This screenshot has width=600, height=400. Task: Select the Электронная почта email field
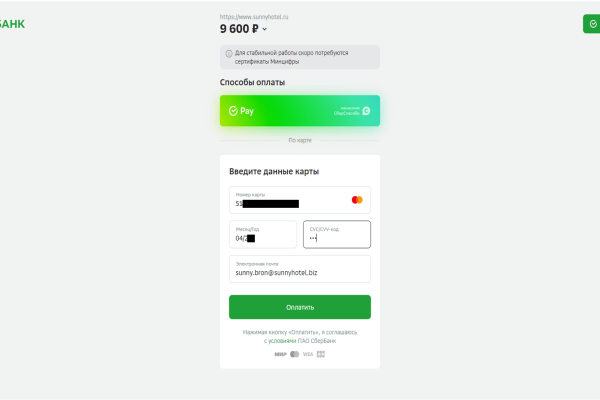pyautogui.click(x=299, y=269)
